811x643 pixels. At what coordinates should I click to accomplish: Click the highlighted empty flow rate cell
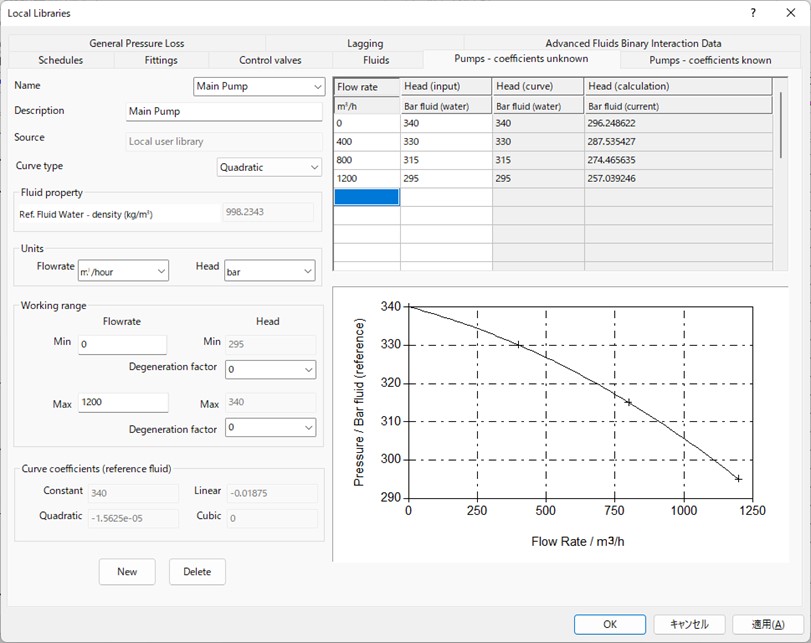367,197
